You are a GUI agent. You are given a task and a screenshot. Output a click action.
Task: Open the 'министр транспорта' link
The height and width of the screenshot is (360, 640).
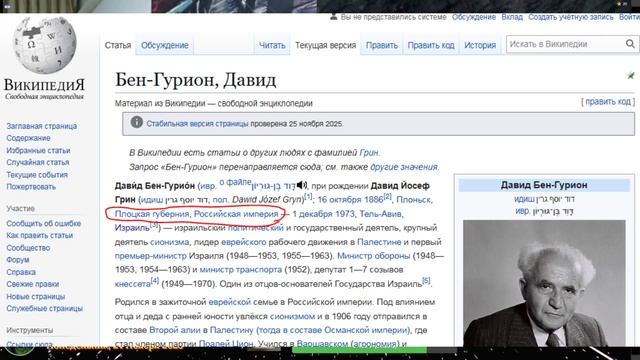pyautogui.click(x=240, y=270)
